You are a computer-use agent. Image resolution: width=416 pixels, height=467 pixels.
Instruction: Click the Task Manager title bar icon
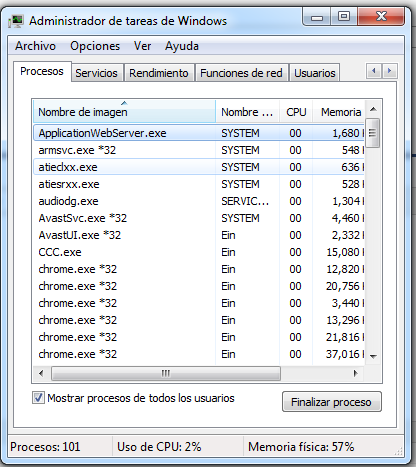point(16,21)
